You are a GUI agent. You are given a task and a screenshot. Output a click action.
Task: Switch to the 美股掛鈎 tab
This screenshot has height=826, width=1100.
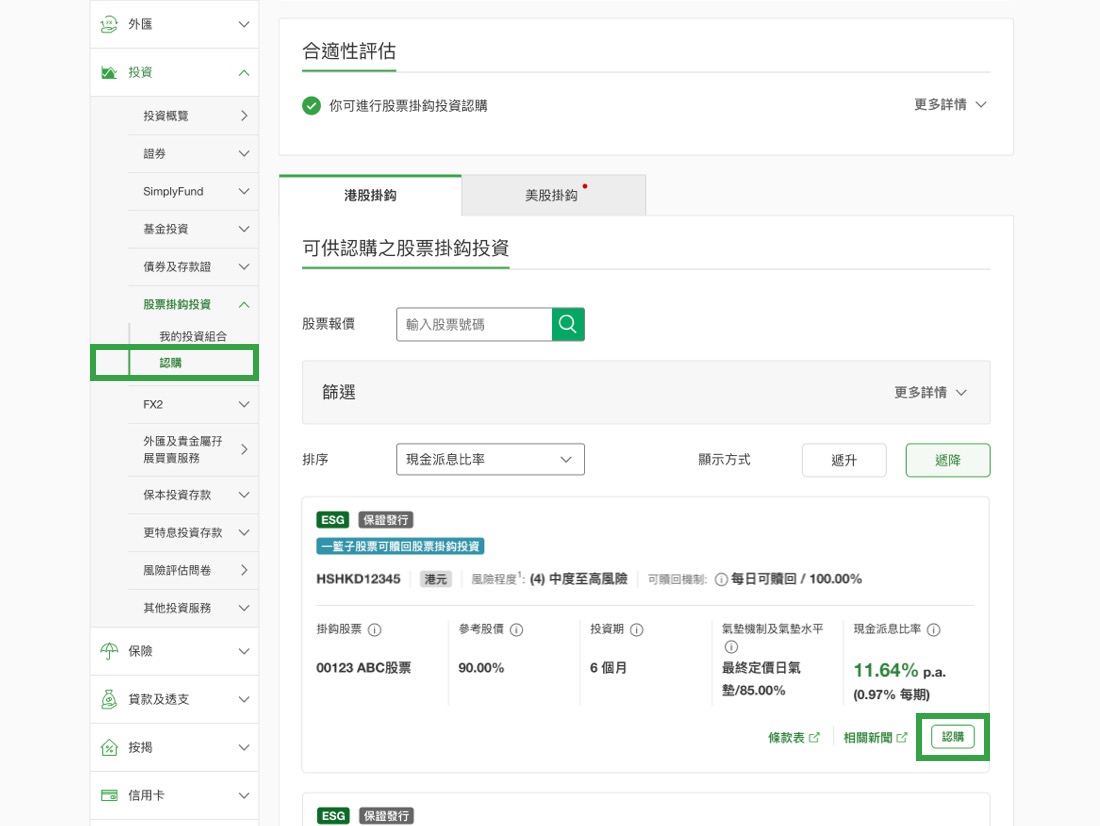click(x=553, y=195)
